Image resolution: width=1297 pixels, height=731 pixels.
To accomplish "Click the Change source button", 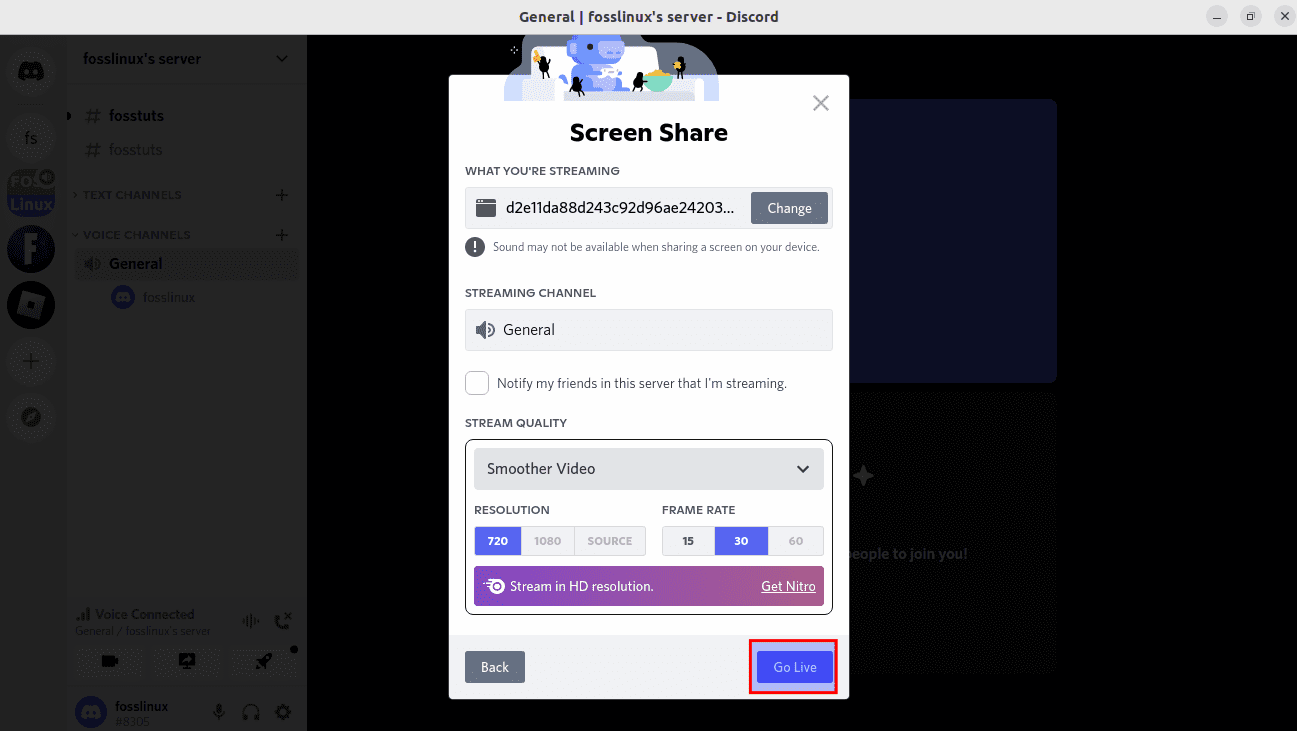I will (x=790, y=208).
